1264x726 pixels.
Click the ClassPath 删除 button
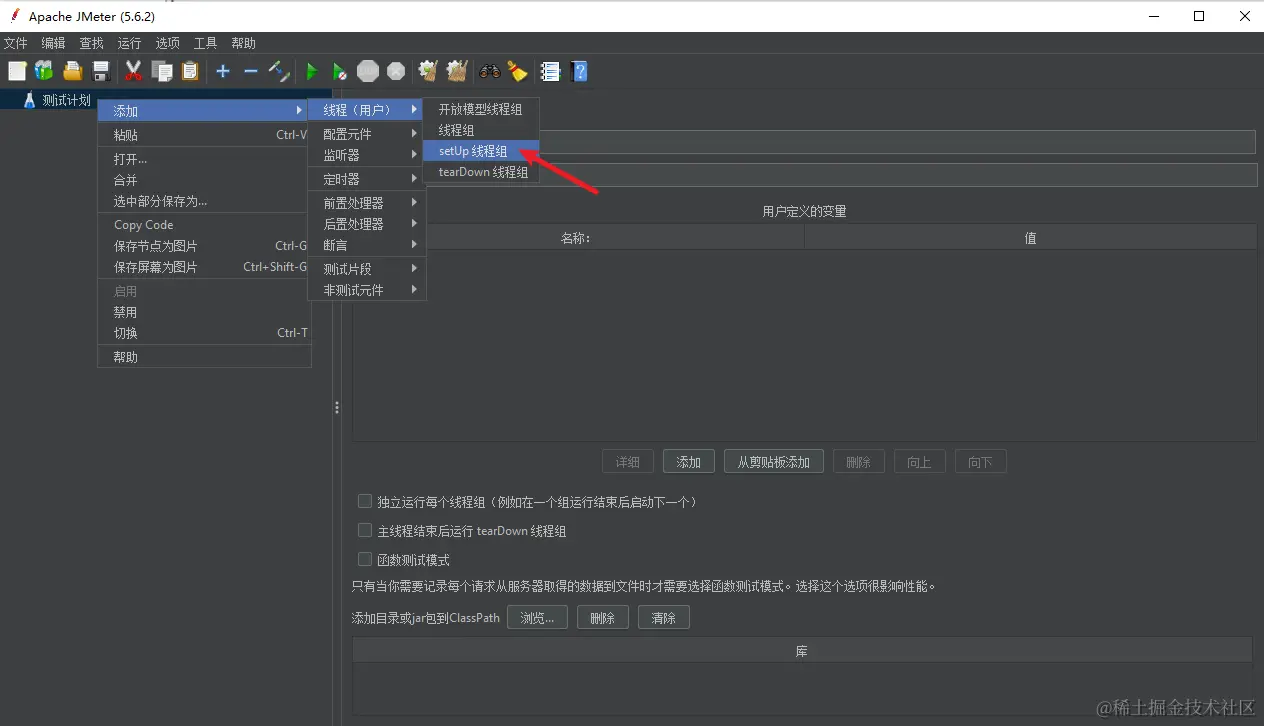(x=603, y=618)
